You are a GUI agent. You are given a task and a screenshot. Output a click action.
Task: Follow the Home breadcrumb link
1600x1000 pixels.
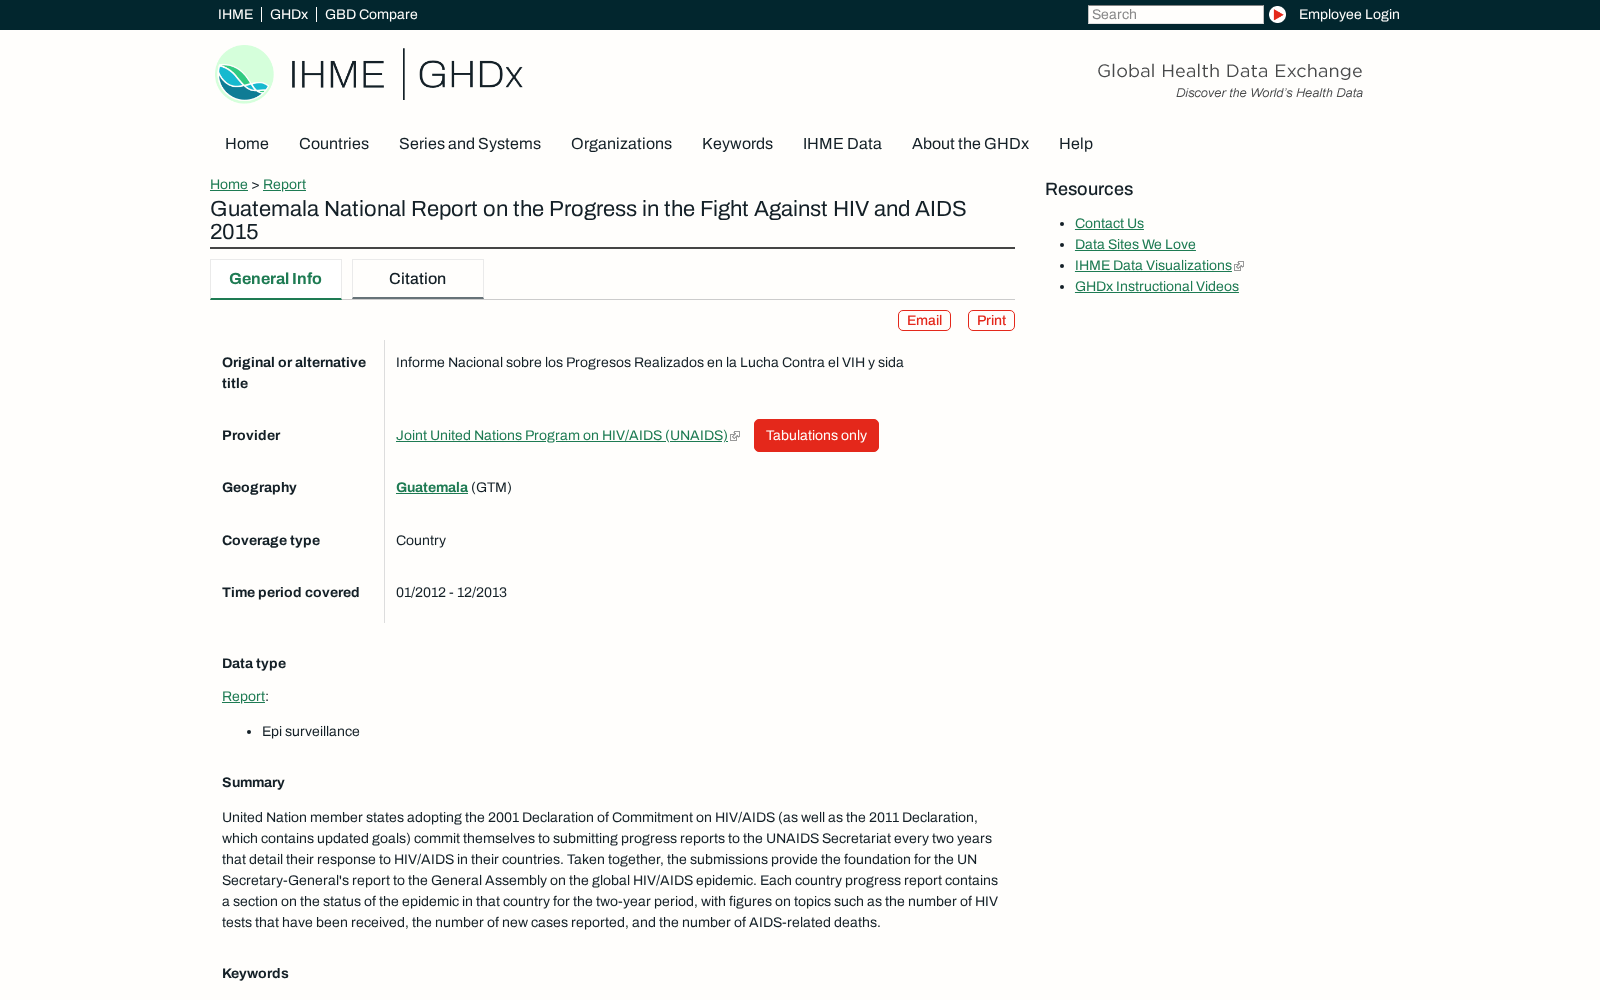[229, 185]
